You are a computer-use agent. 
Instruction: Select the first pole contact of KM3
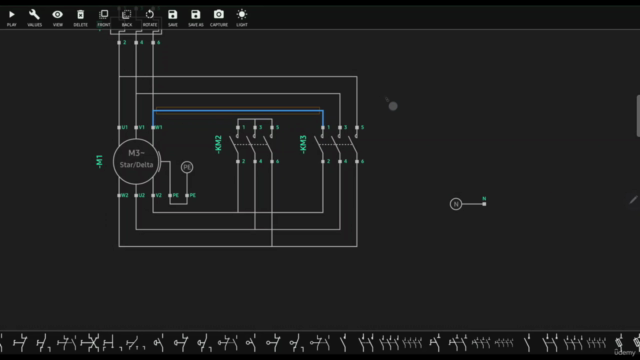pos(320,144)
